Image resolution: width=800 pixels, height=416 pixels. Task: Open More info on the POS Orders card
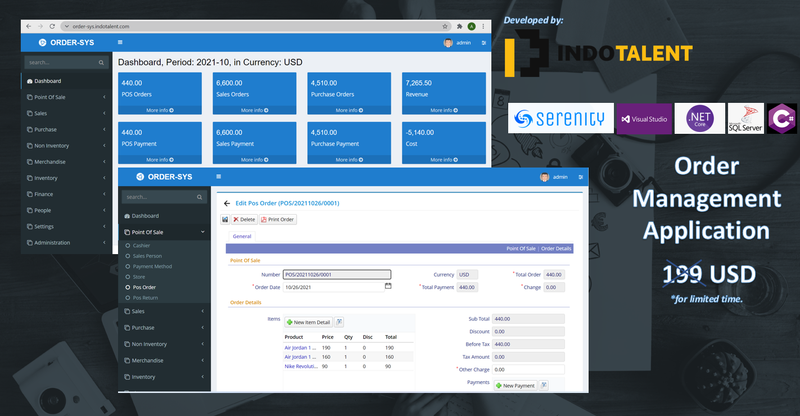[x=160, y=110]
